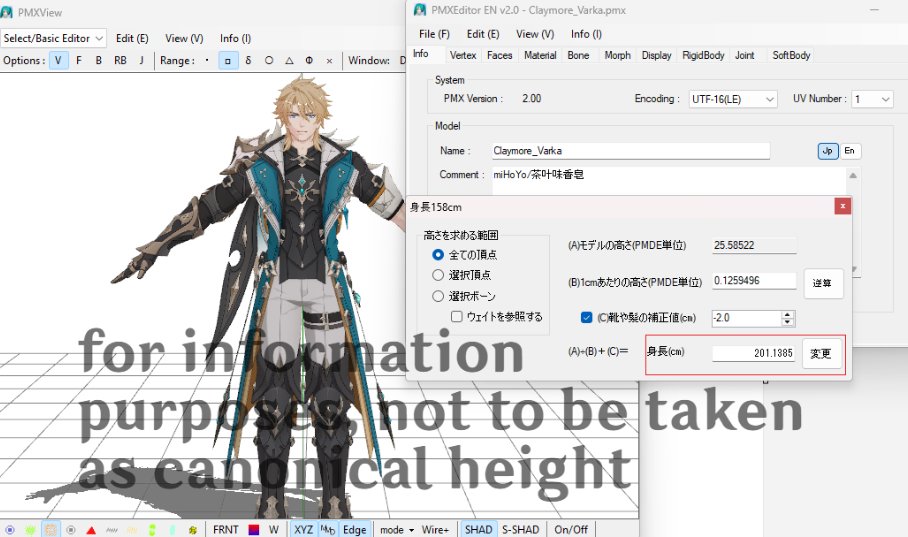The height and width of the screenshot is (537, 908).
Task: Switch to the Joint tab
Action: [x=745, y=55]
